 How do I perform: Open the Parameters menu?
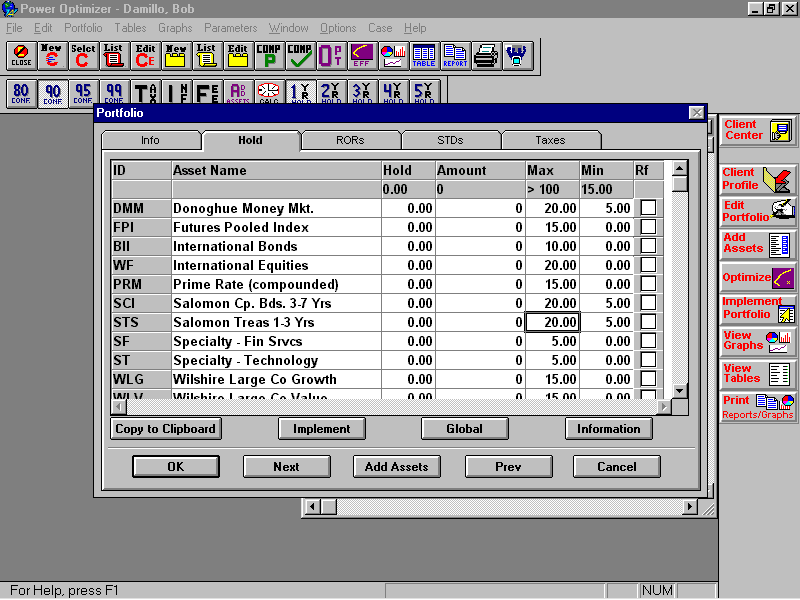pos(231,28)
